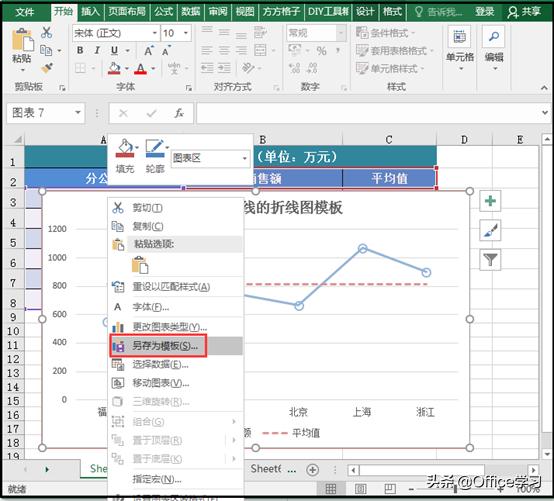Switch to the 公式 ribbon tab
Screen dimensions: 554x501
click(x=164, y=12)
